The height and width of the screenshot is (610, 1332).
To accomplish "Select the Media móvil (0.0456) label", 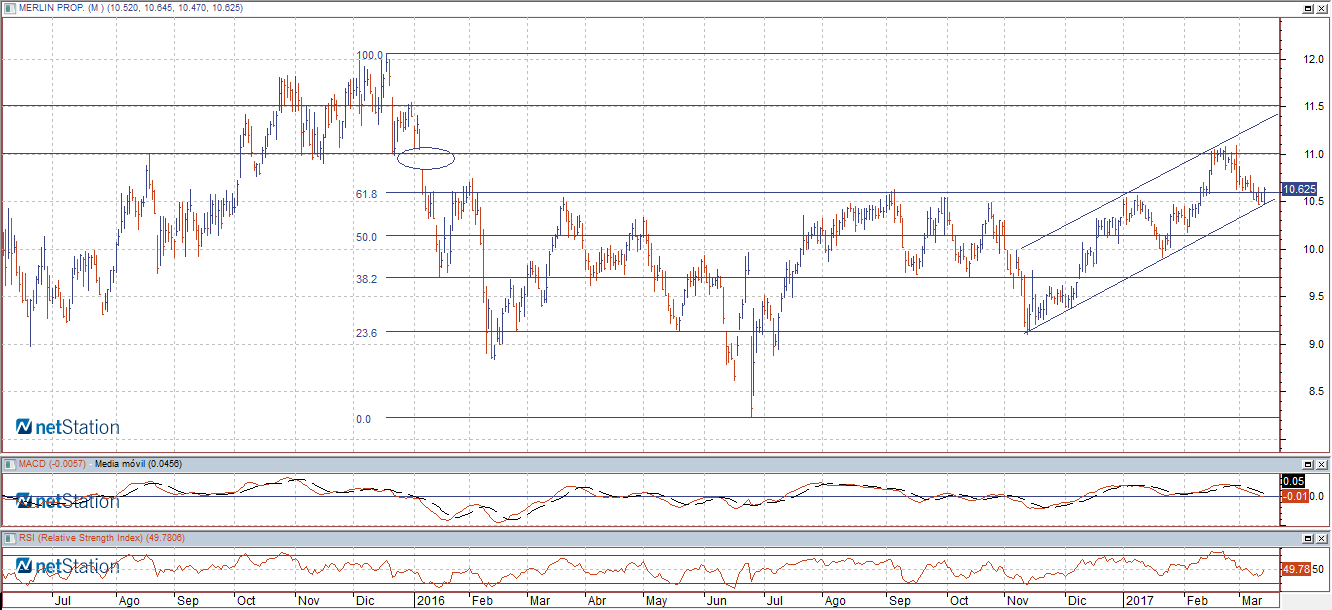I will click(138, 464).
